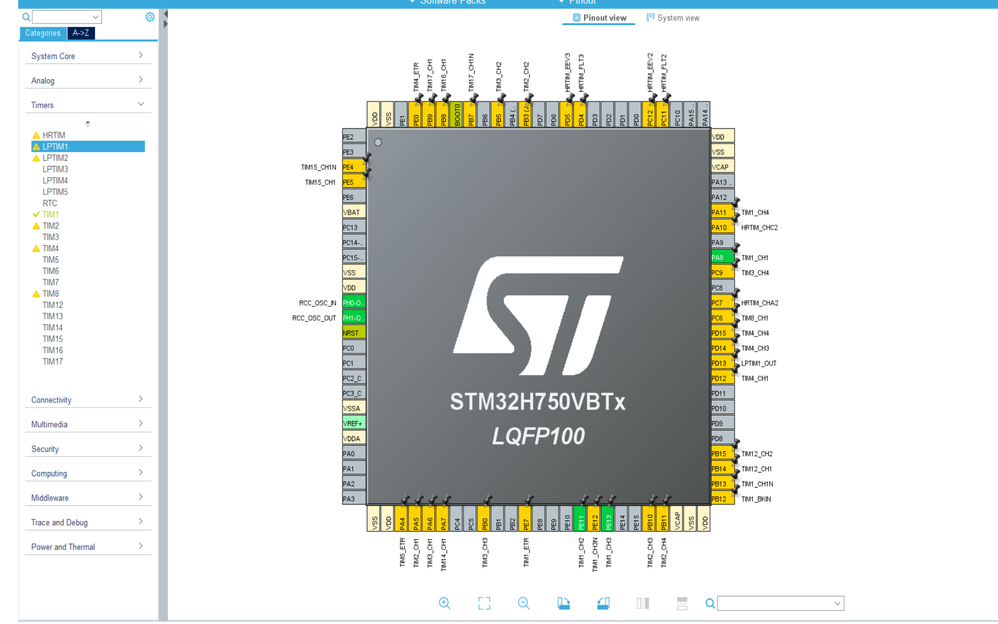Click the PB12 pin, TIM1_BKIN
Image resolution: width=998 pixels, height=624 pixels.
(x=722, y=499)
